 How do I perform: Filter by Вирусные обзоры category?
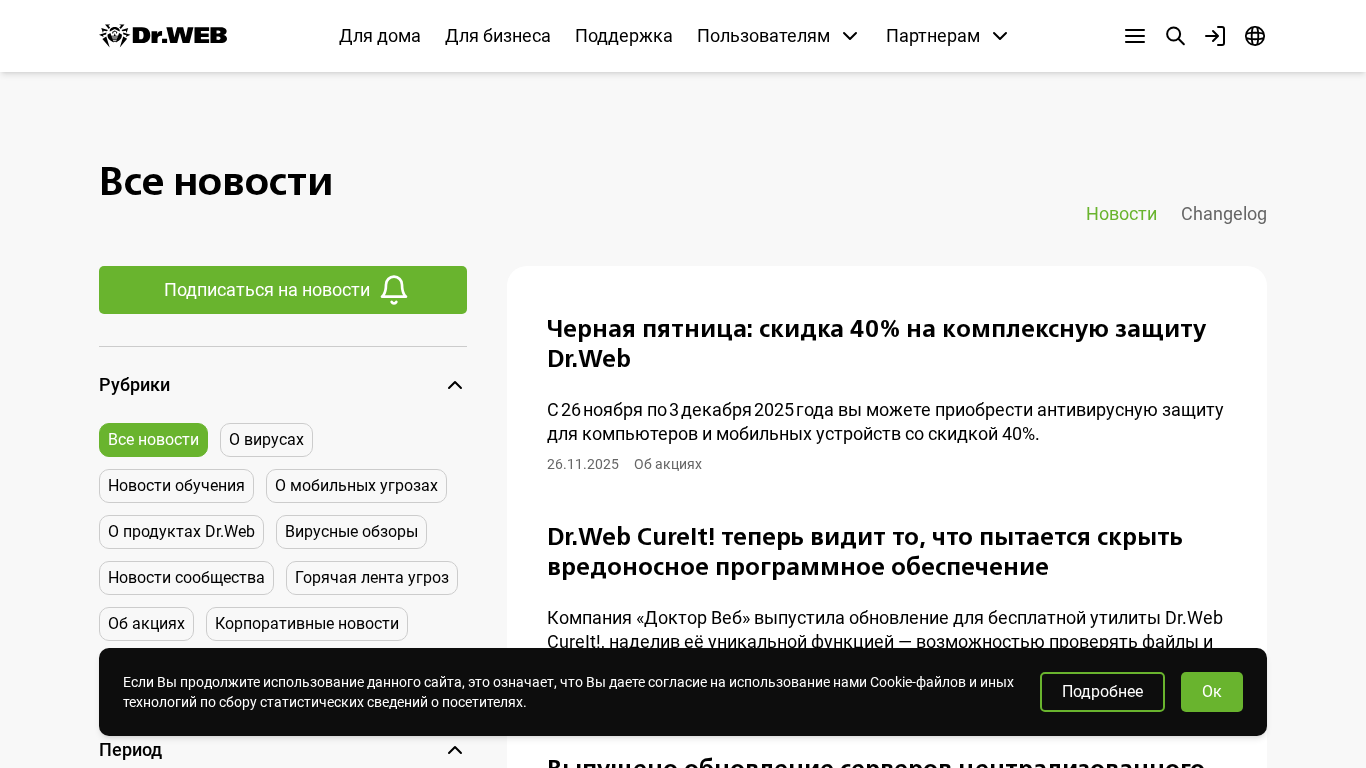click(351, 532)
